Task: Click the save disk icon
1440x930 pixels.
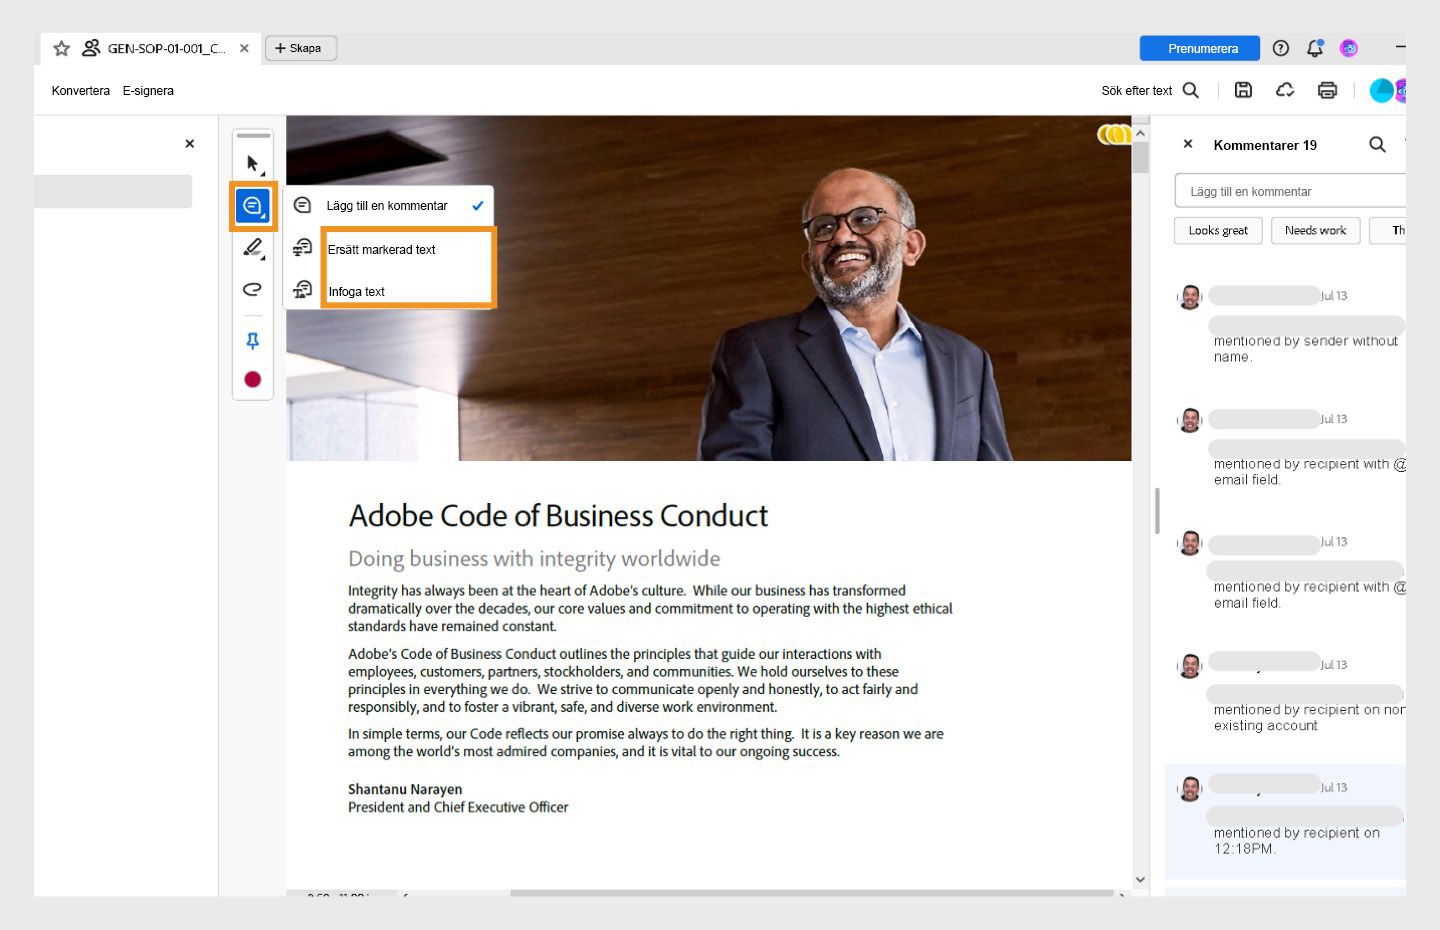Action: 1243,90
